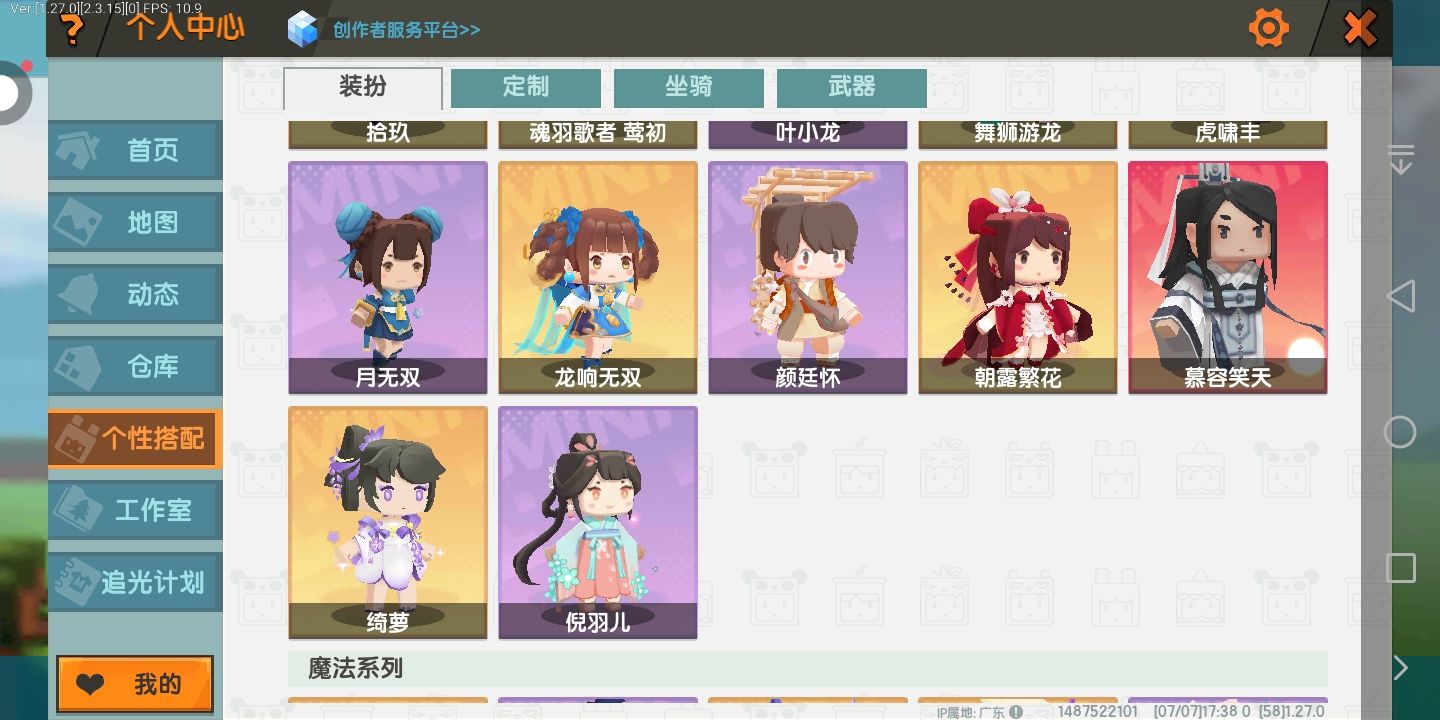Screen dimensions: 1440x720
Task: Open 追光计划 in the sidebar
Action: pyautogui.click(x=135, y=582)
